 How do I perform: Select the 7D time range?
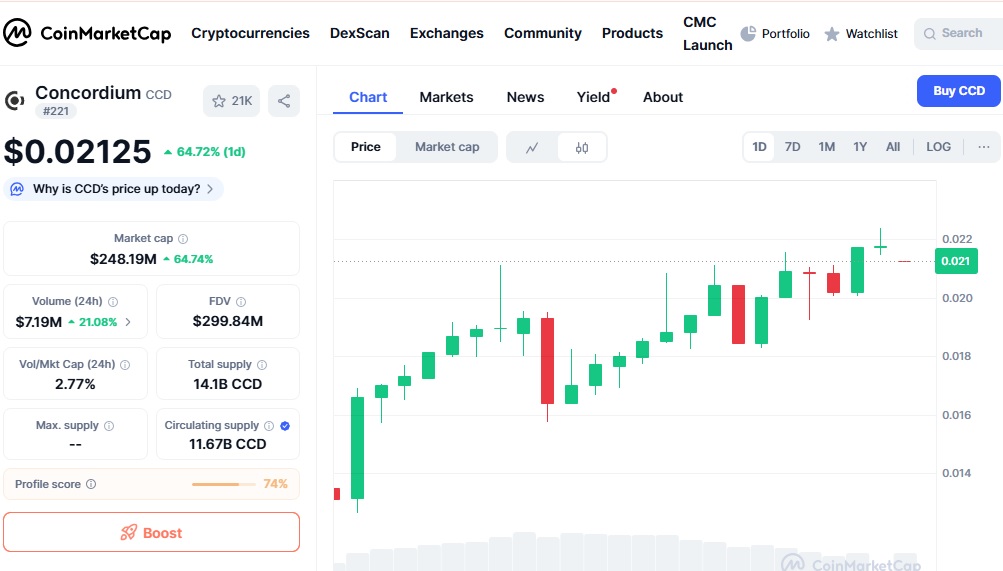[792, 147]
